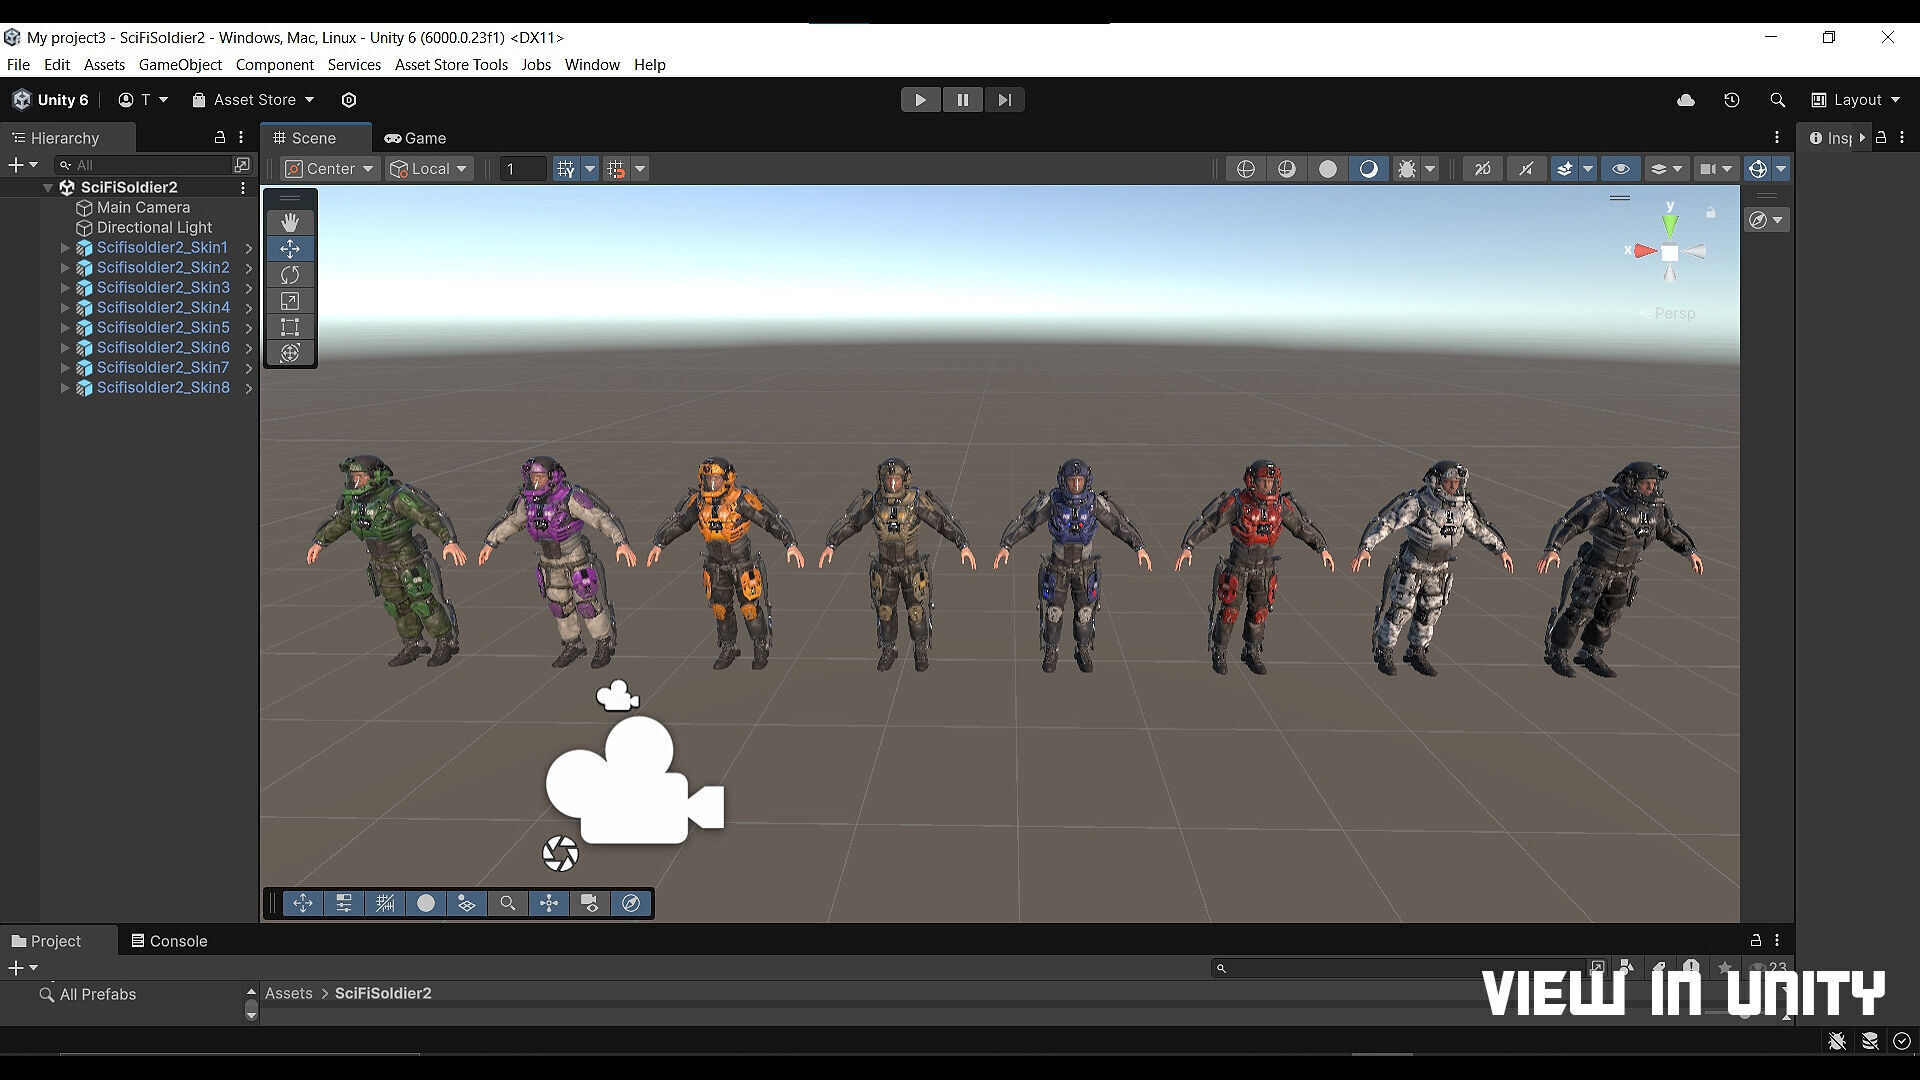Viewport: 1920px width, 1080px height.
Task: Toggle the scene gizmo rotation lock
Action: coord(1711,213)
